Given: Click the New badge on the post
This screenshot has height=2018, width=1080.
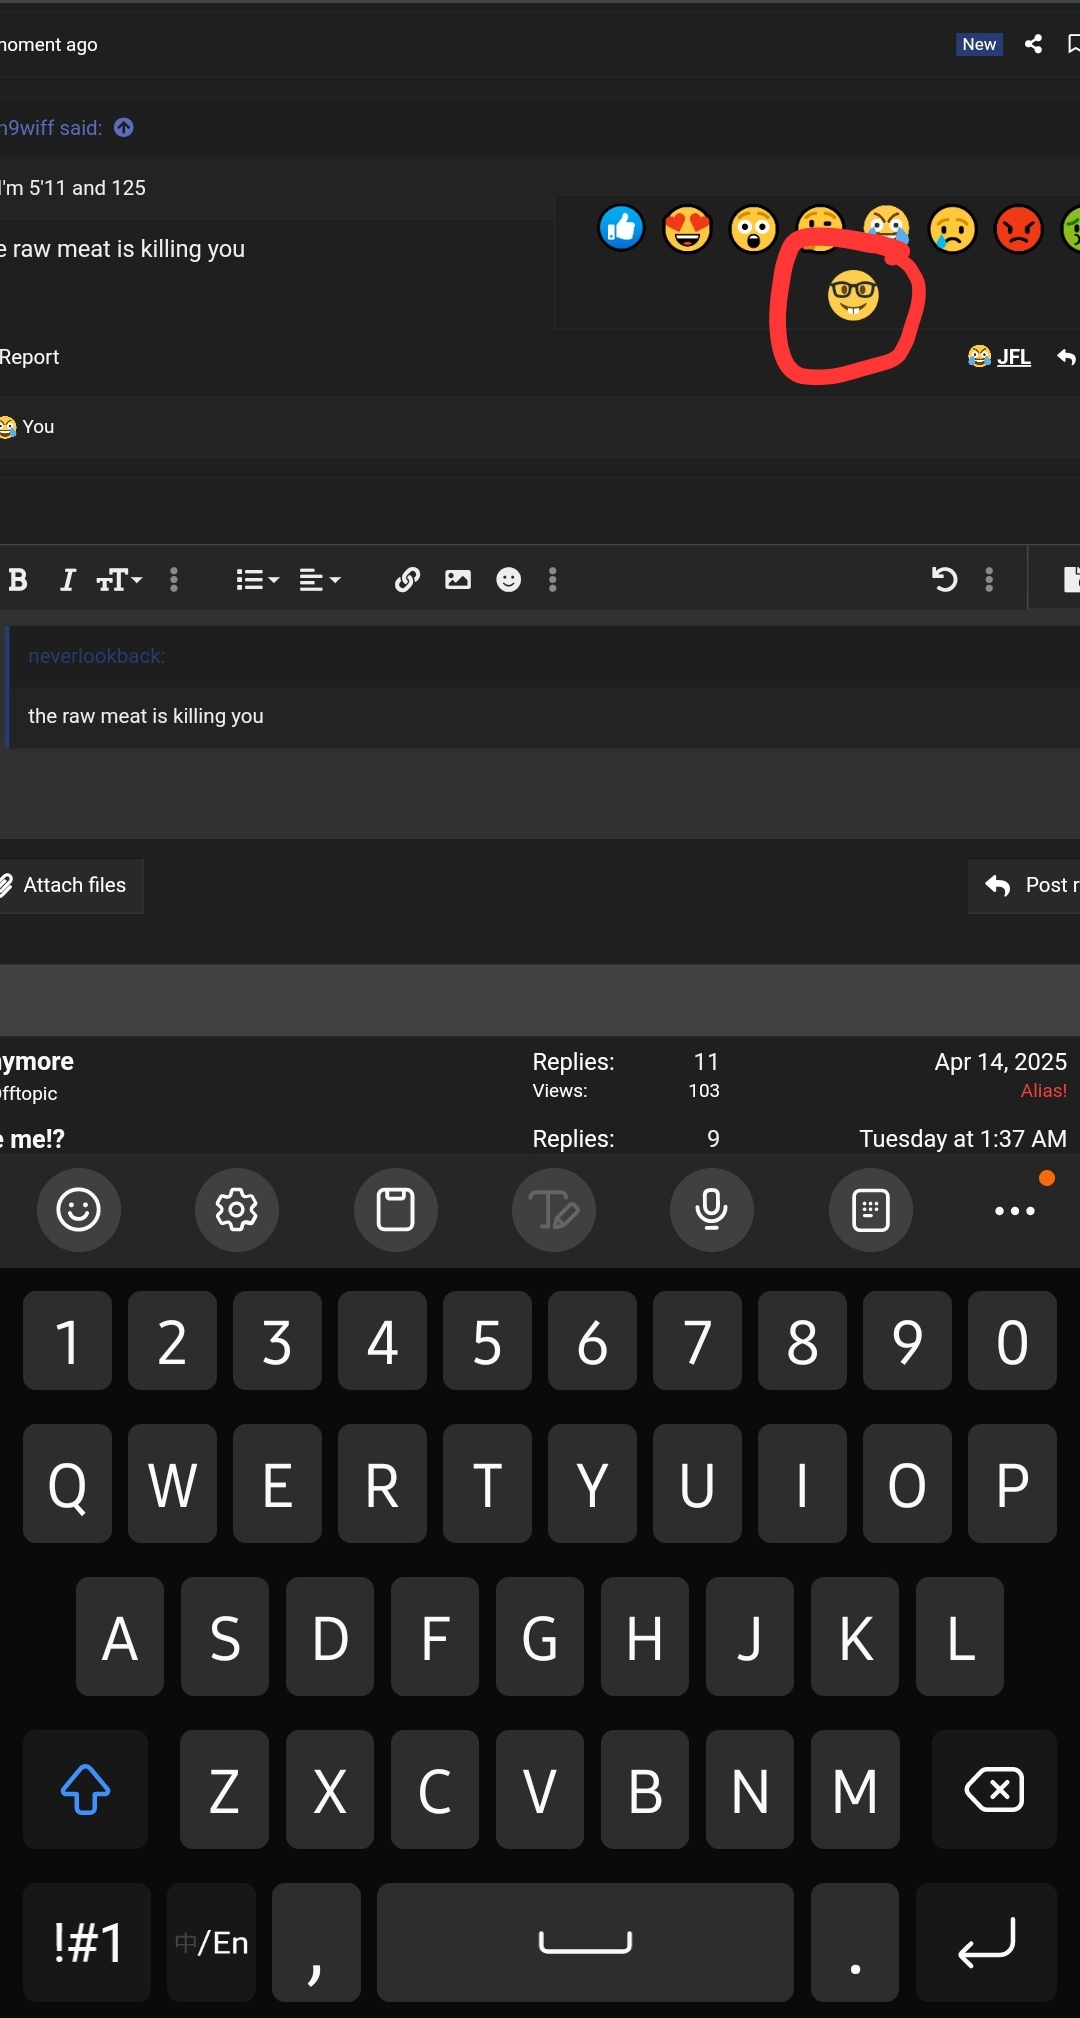Looking at the screenshot, I should (x=979, y=44).
